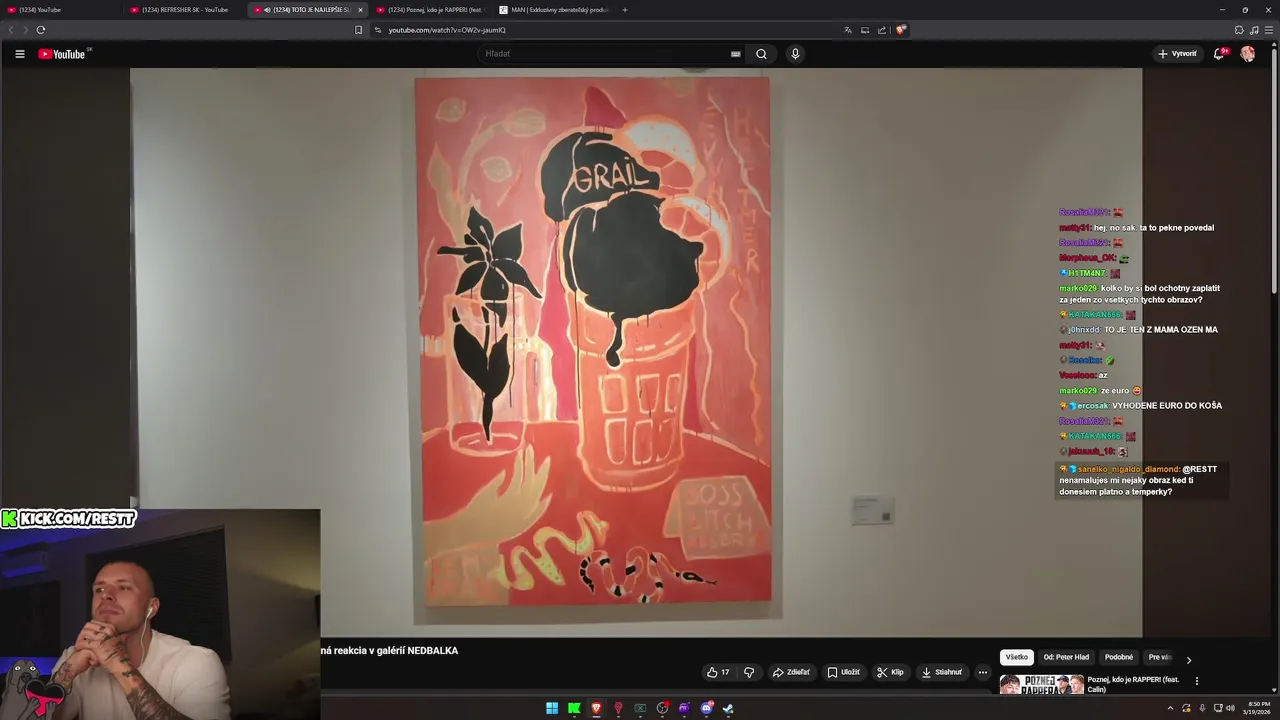Translate page icon in address bar

[848, 30]
